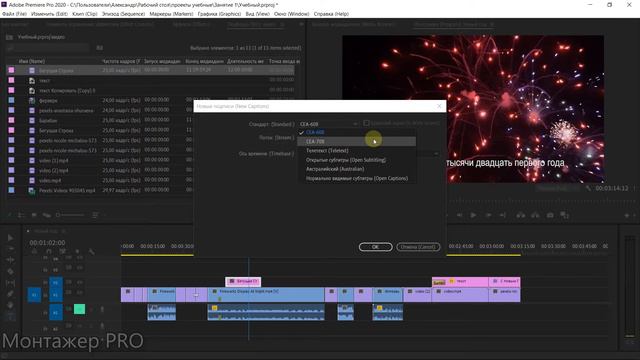Viewport: 640px width, 360px height.
Task: Open New Captions Standard dropdown
Action: [329, 124]
